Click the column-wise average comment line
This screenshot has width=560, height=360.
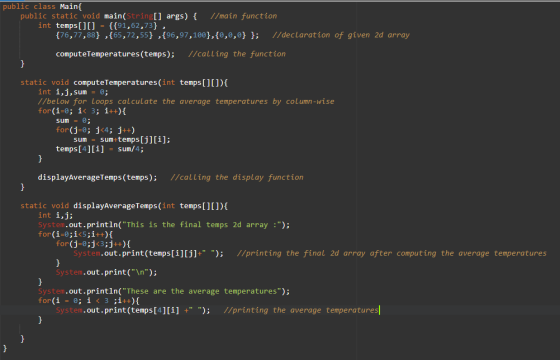[186, 101]
